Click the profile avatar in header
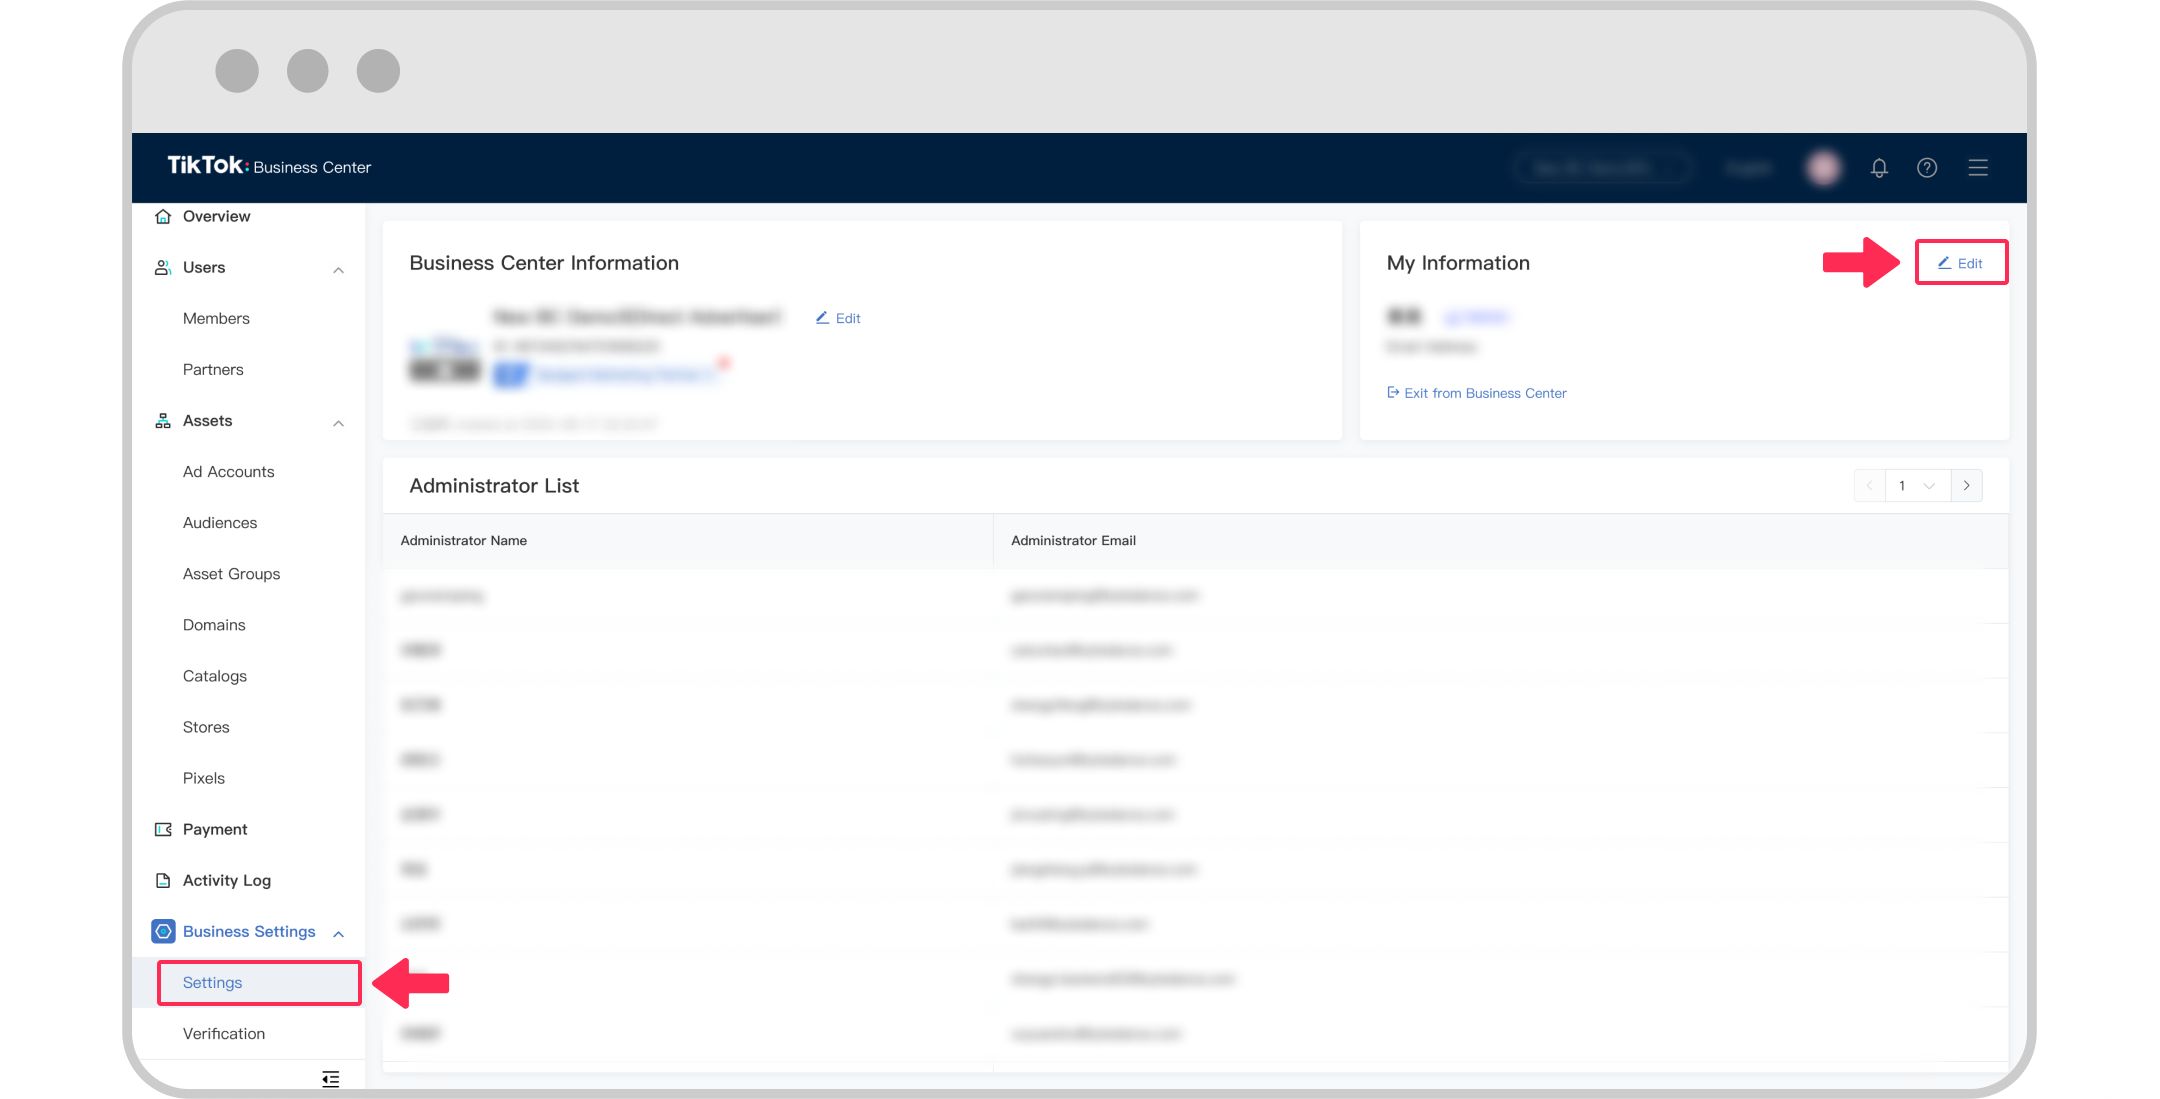 coord(1824,167)
